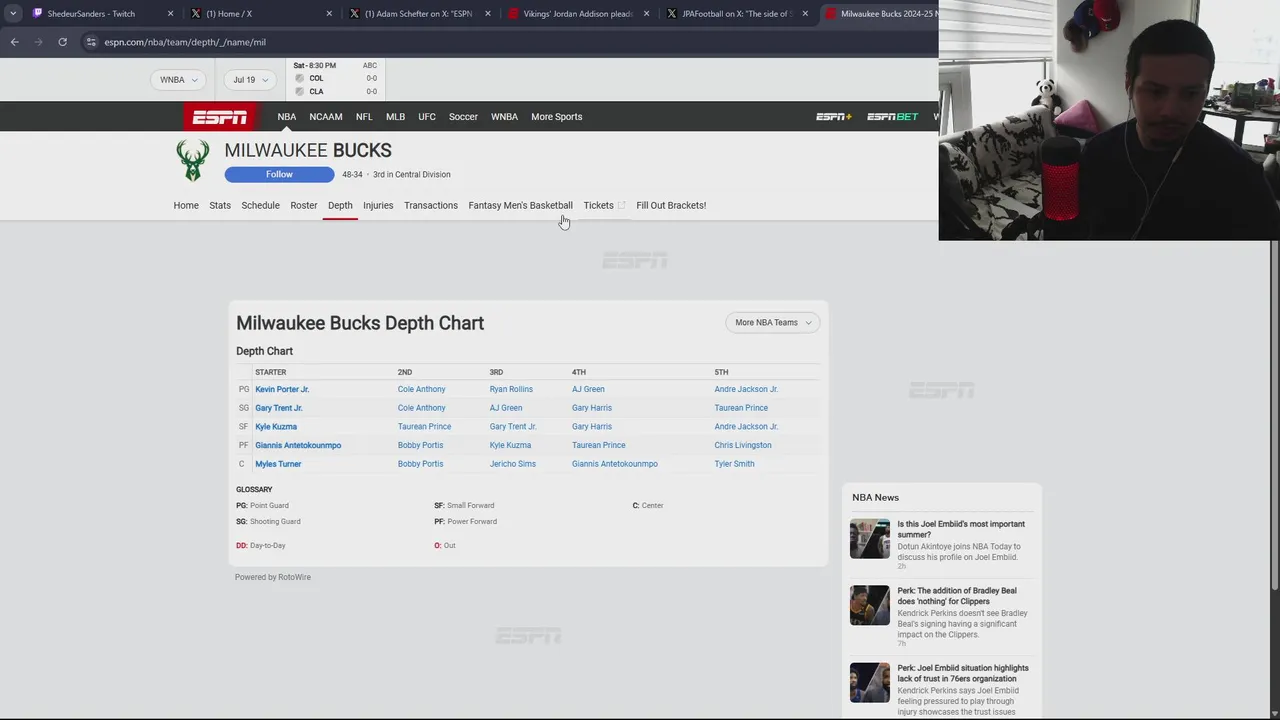Open NBA in ESPN navigation

(287, 117)
